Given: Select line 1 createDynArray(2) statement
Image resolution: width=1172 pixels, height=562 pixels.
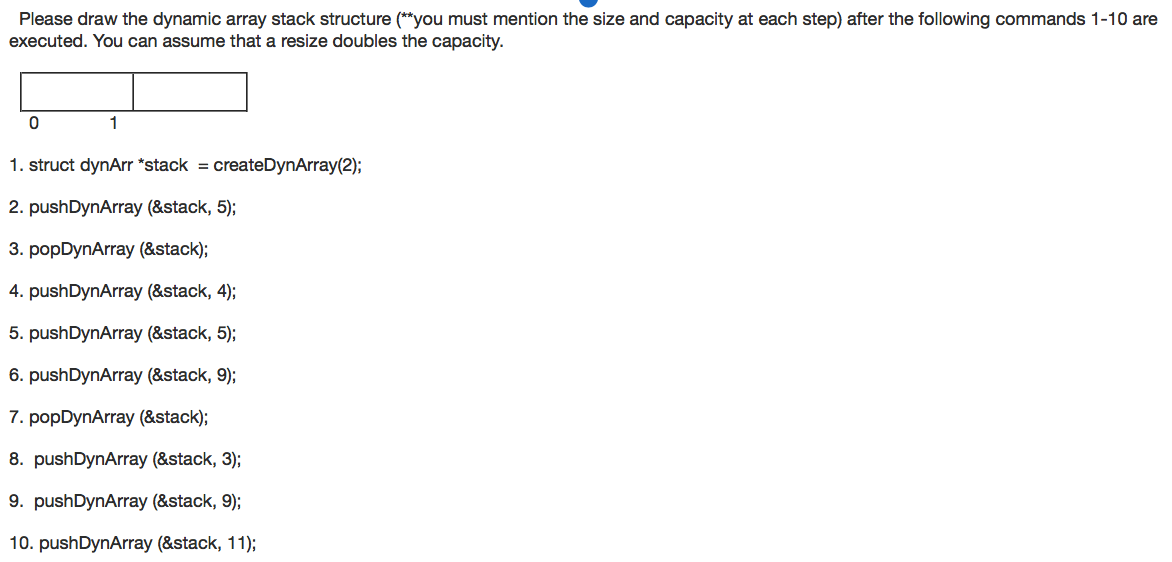Looking at the screenshot, I should point(185,166).
